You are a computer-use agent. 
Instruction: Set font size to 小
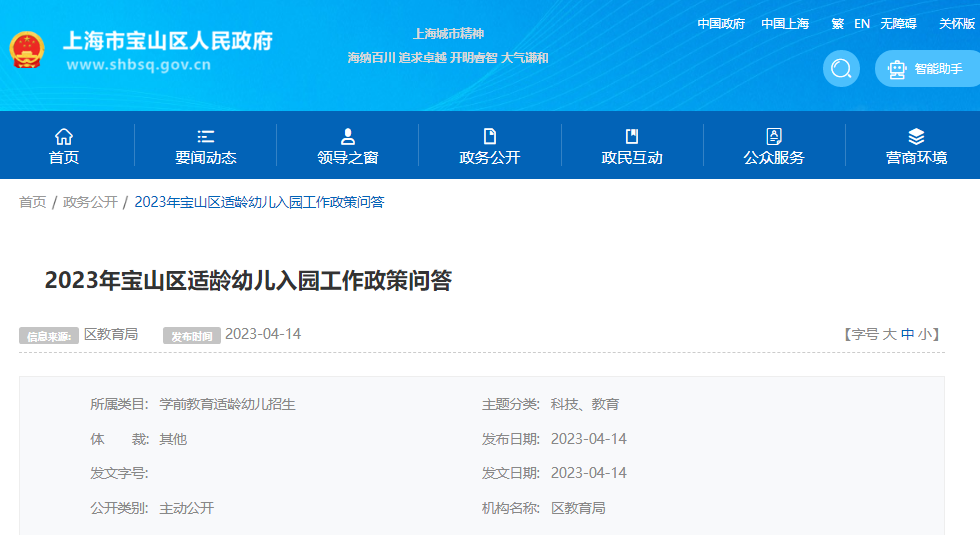click(925, 334)
